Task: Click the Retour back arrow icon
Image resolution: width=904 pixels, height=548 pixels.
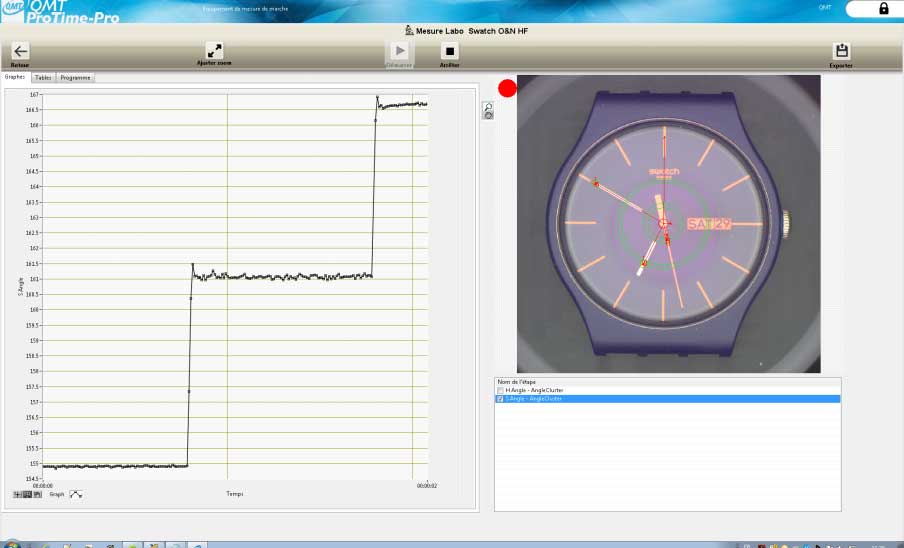Action: tap(20, 51)
